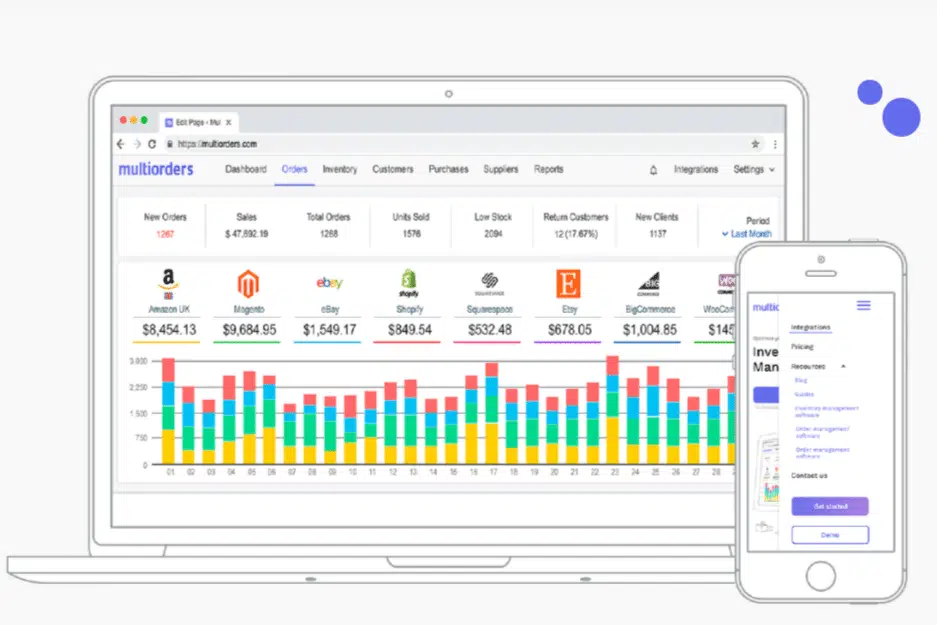Go to the Customers tab

click(393, 170)
